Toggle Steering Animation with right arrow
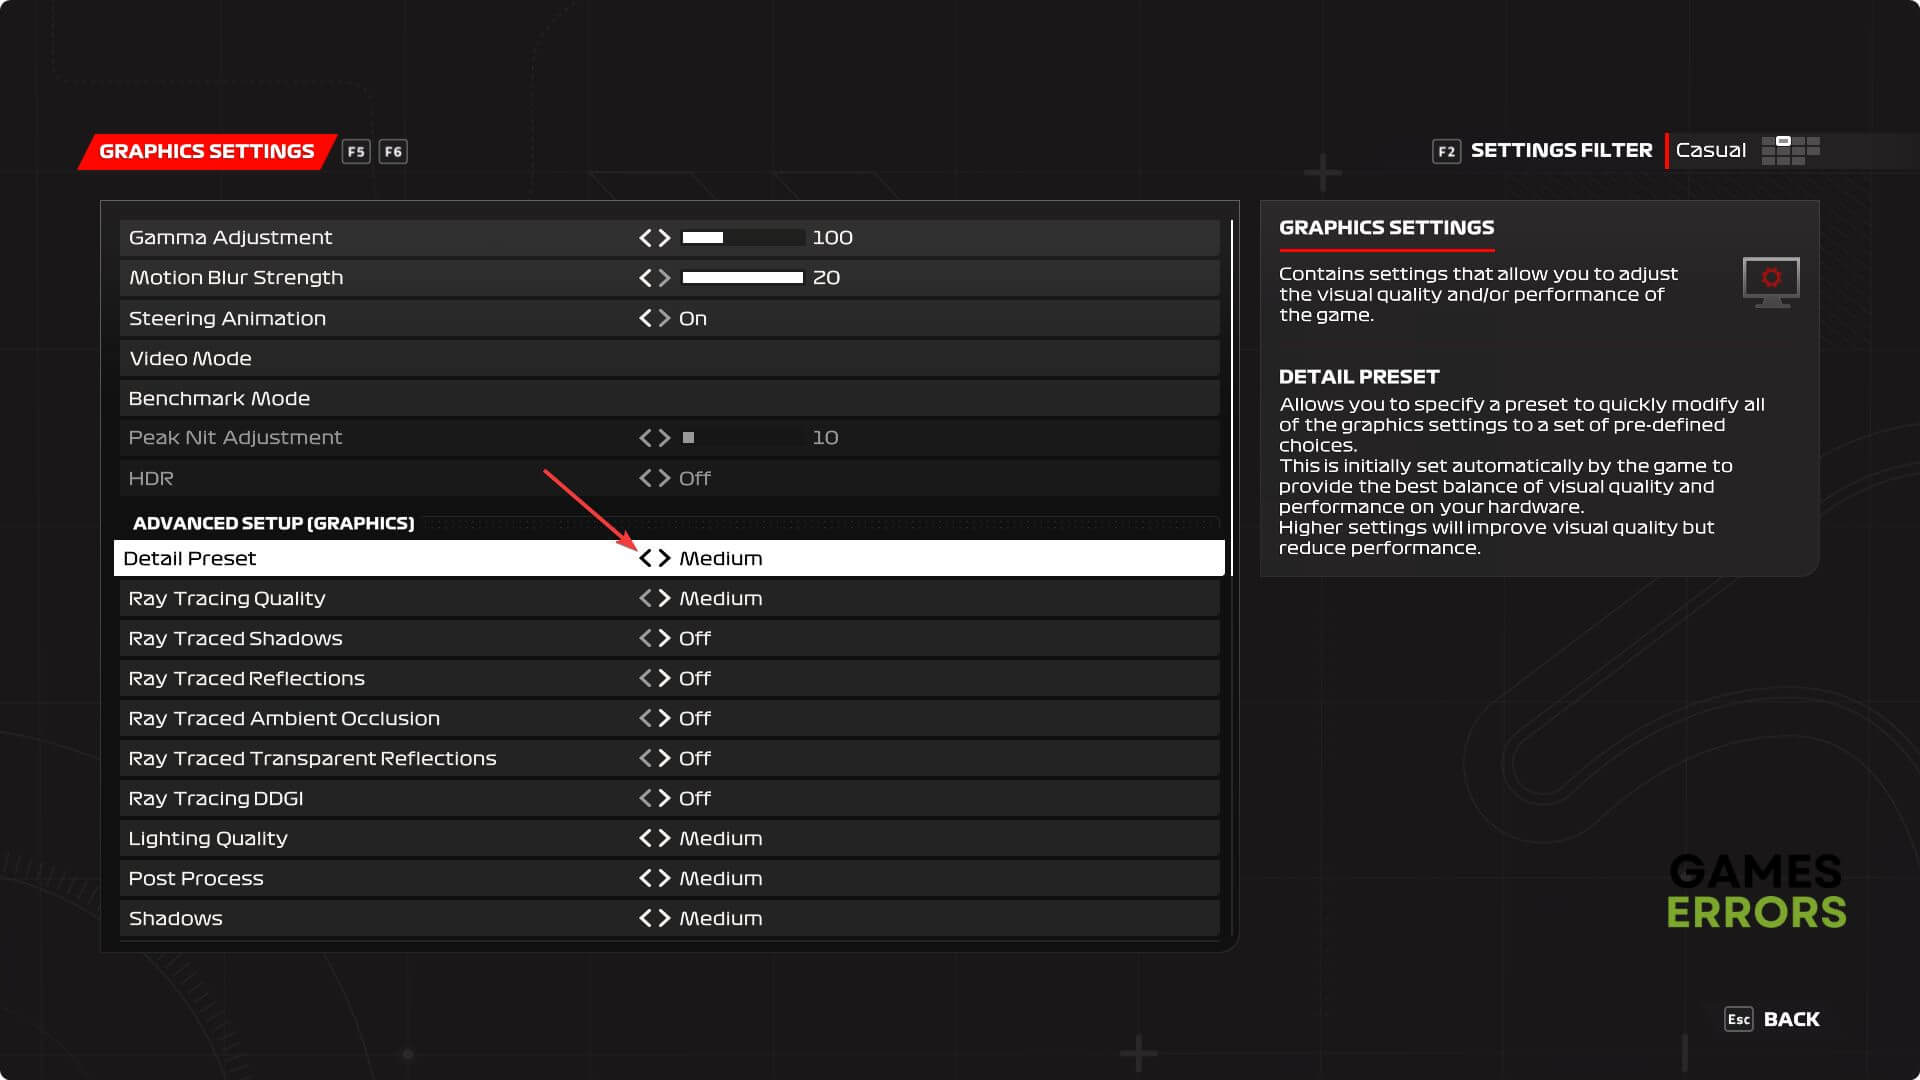The width and height of the screenshot is (1920, 1080). pyautogui.click(x=664, y=318)
